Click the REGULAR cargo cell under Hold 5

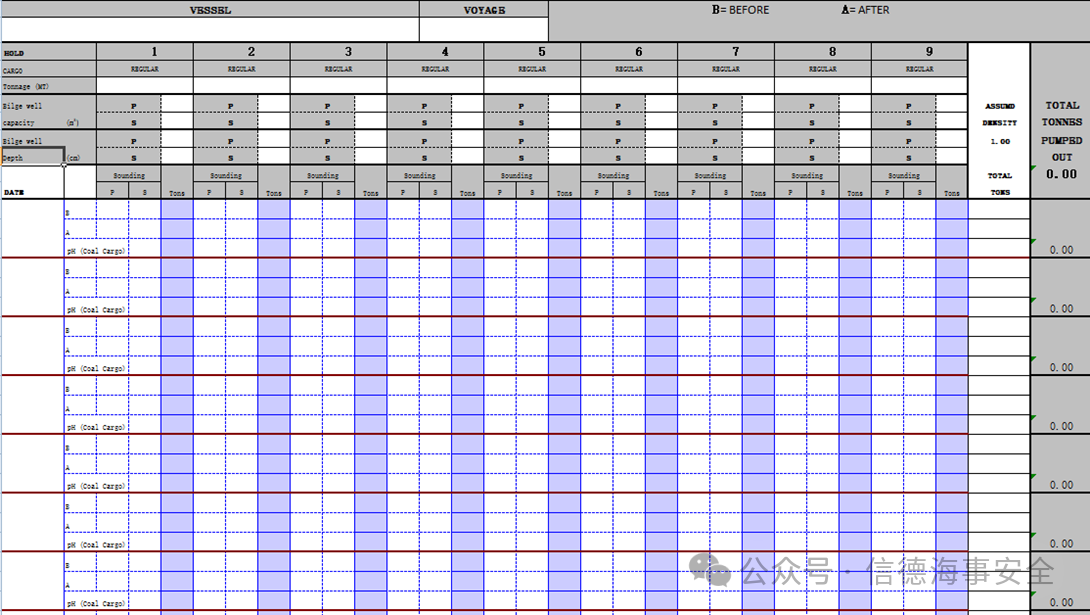click(x=532, y=69)
